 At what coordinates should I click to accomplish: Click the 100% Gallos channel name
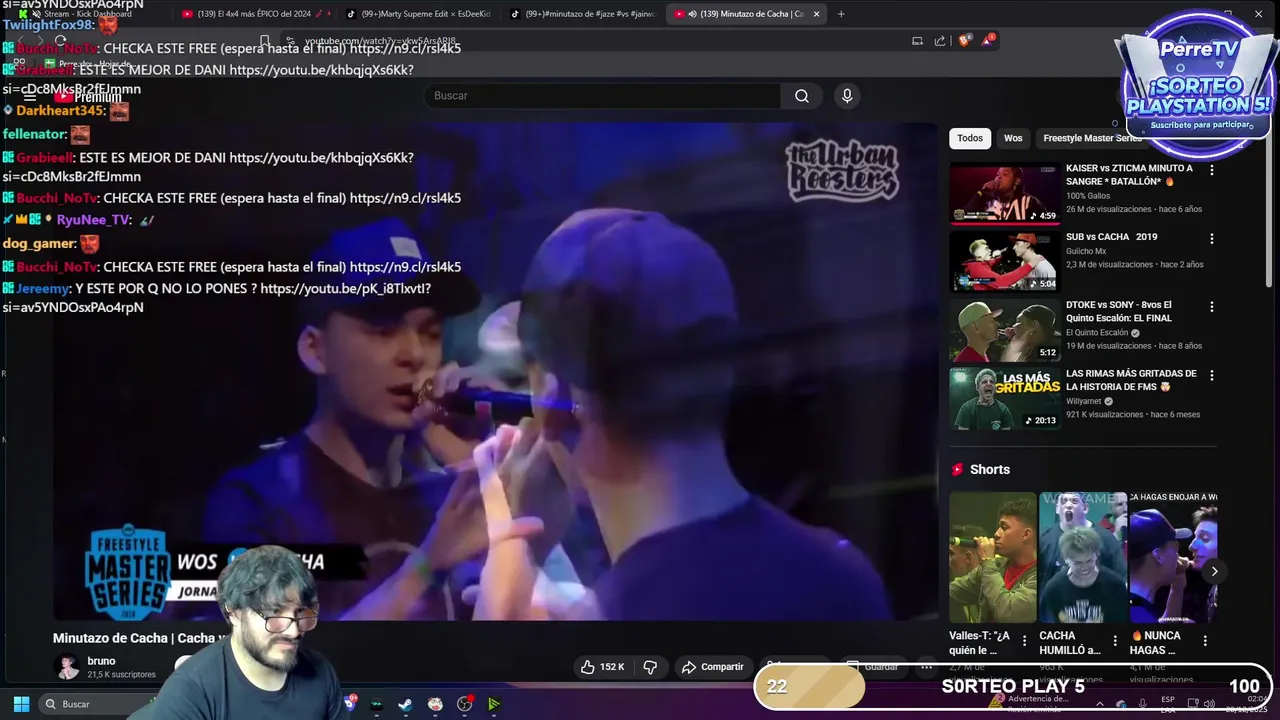[x=1088, y=196]
